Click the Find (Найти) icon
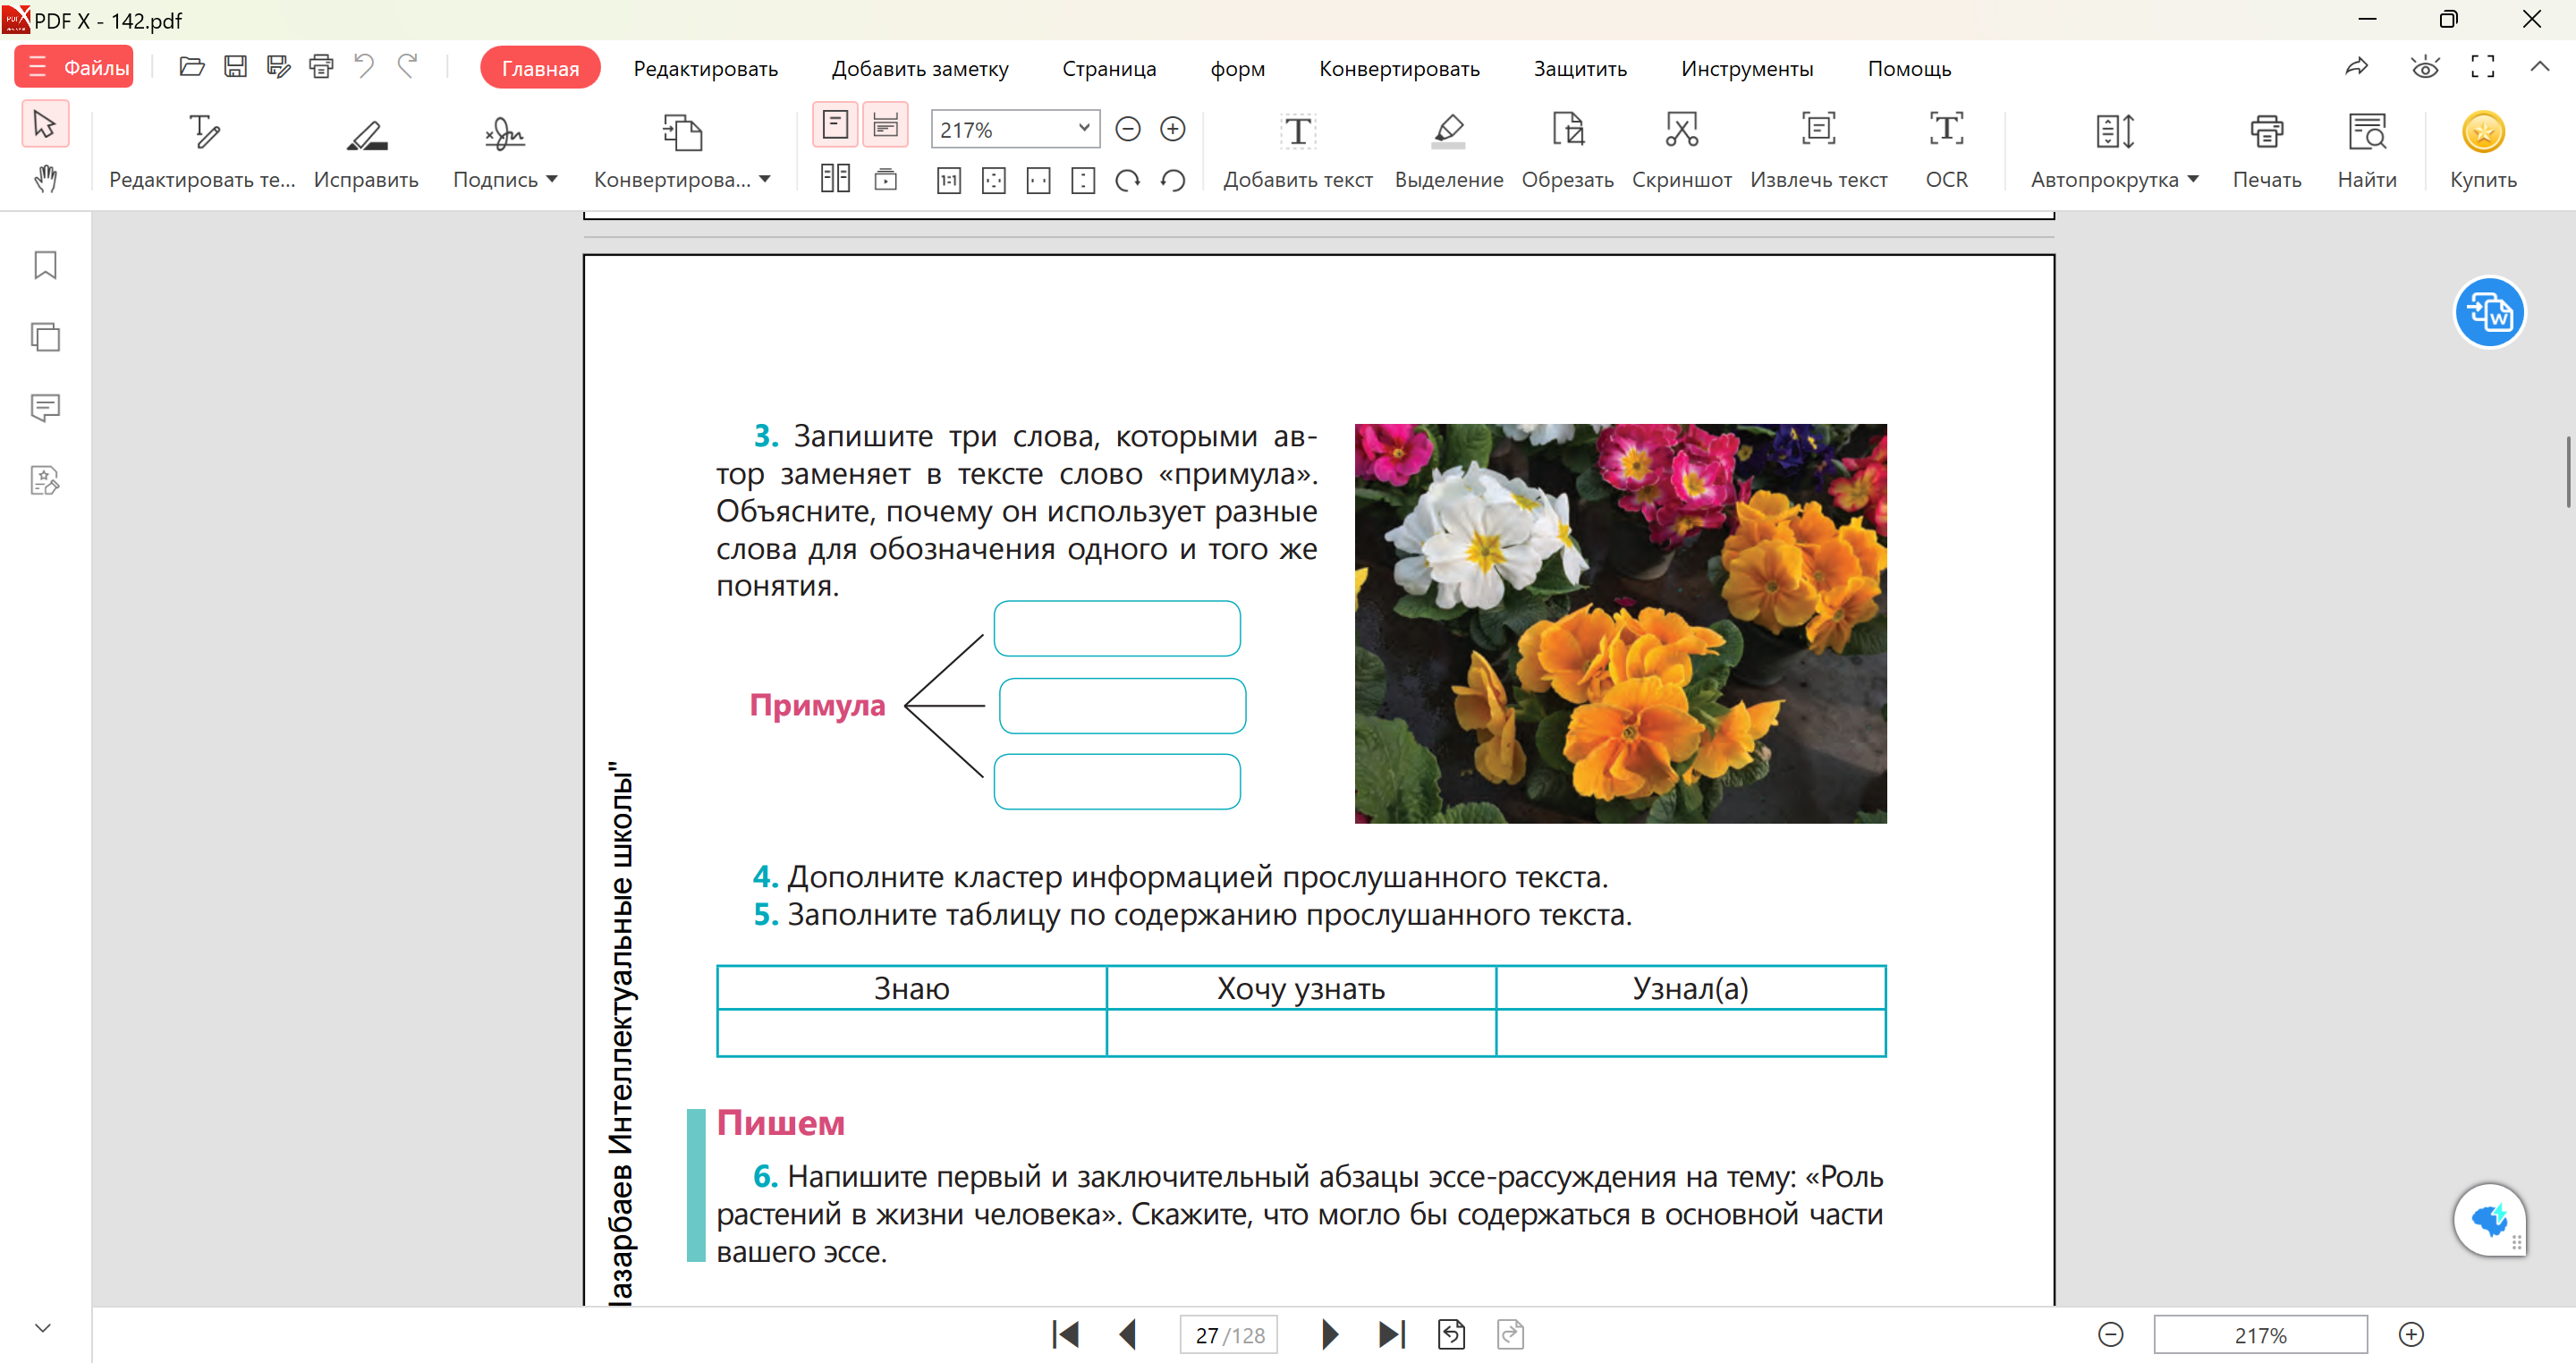 (2366, 131)
